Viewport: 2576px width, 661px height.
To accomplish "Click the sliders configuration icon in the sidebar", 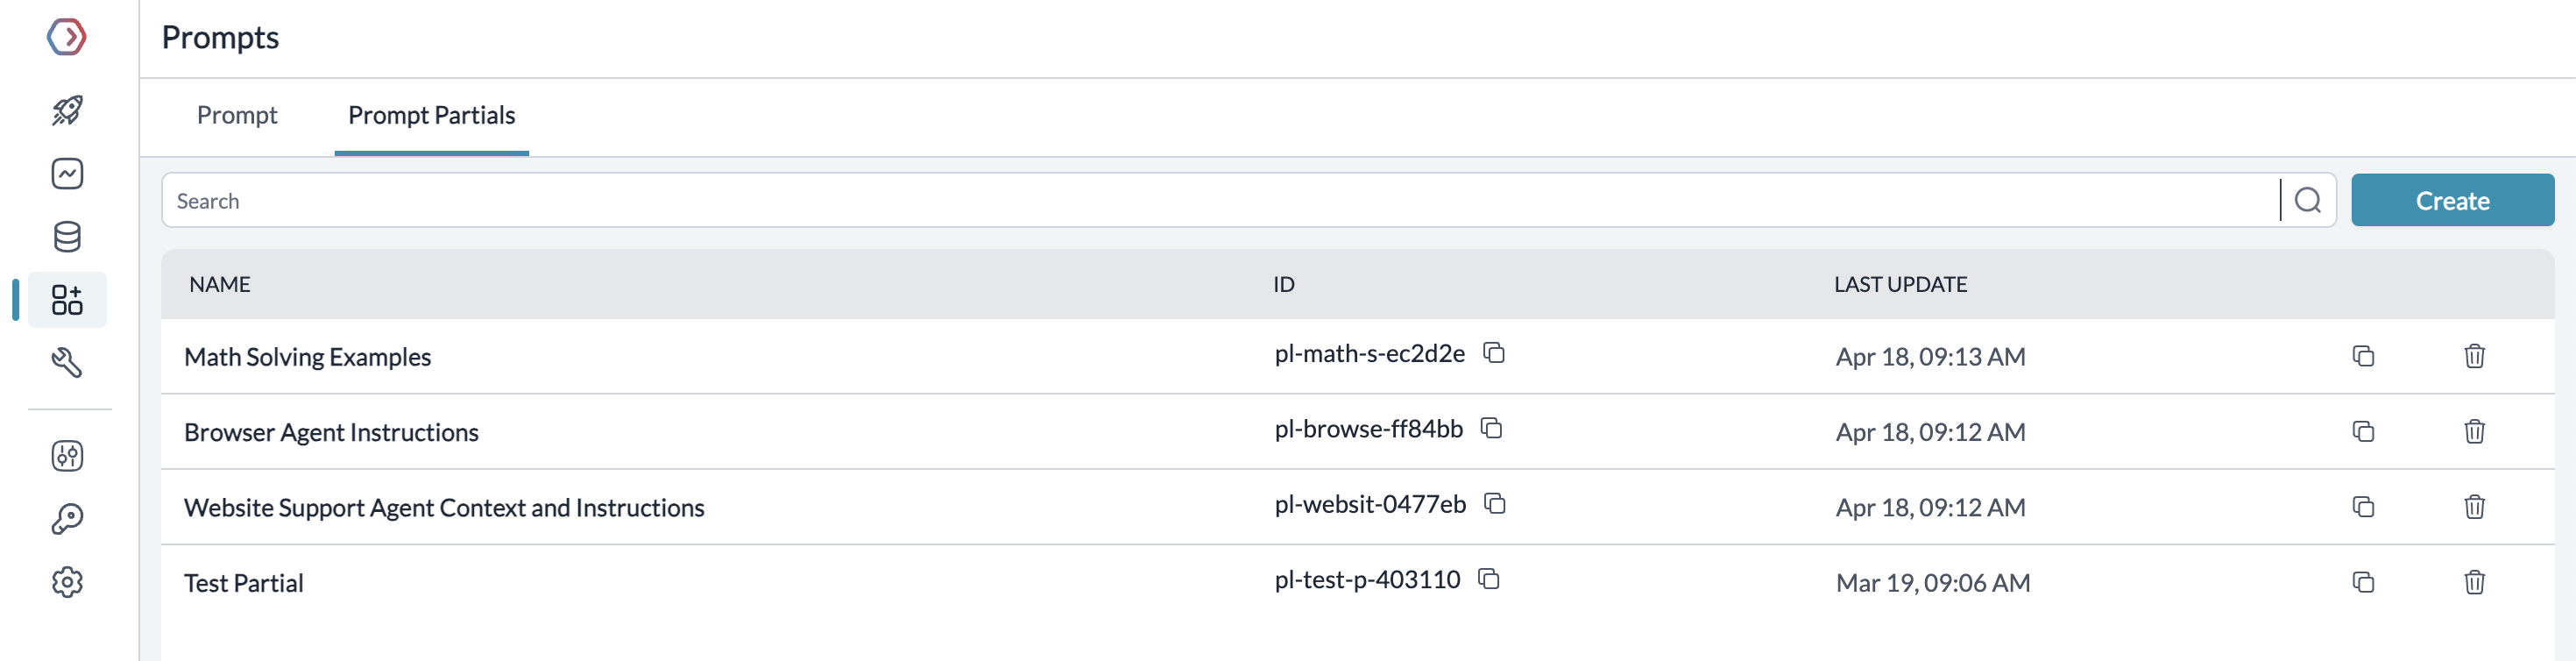I will click(67, 456).
